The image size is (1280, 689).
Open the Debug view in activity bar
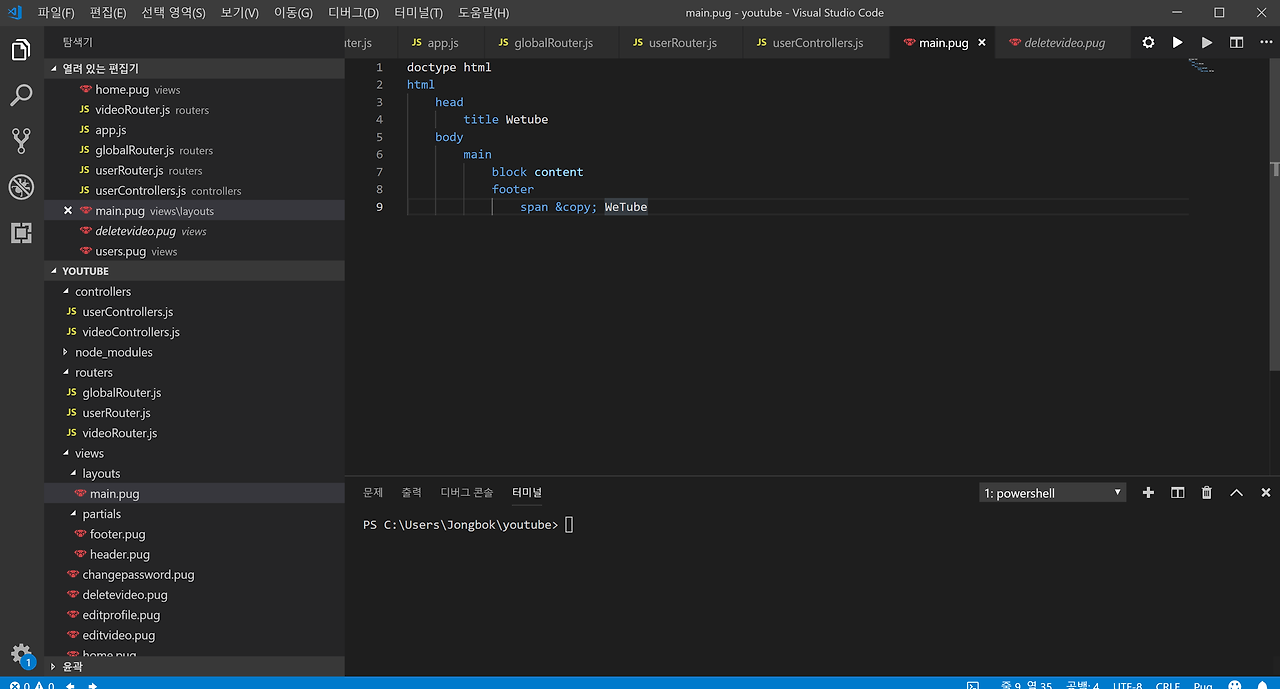click(x=21, y=187)
